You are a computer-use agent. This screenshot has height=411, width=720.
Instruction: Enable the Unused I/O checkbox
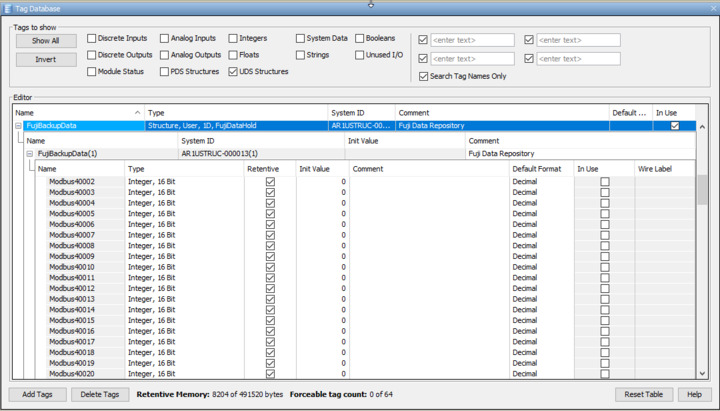[x=359, y=55]
